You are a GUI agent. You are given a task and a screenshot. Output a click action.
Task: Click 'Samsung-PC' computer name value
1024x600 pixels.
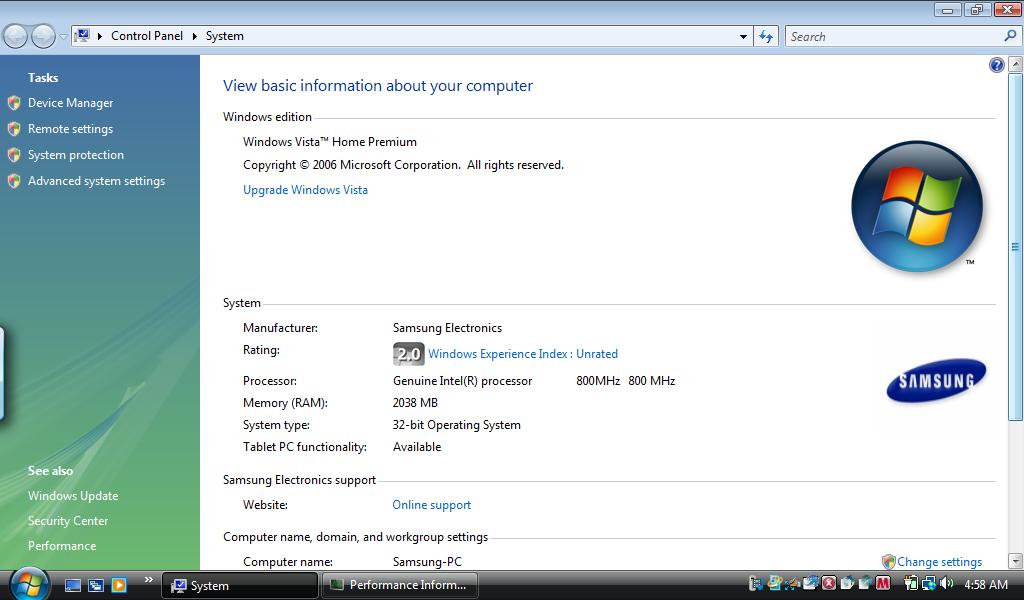click(x=427, y=561)
